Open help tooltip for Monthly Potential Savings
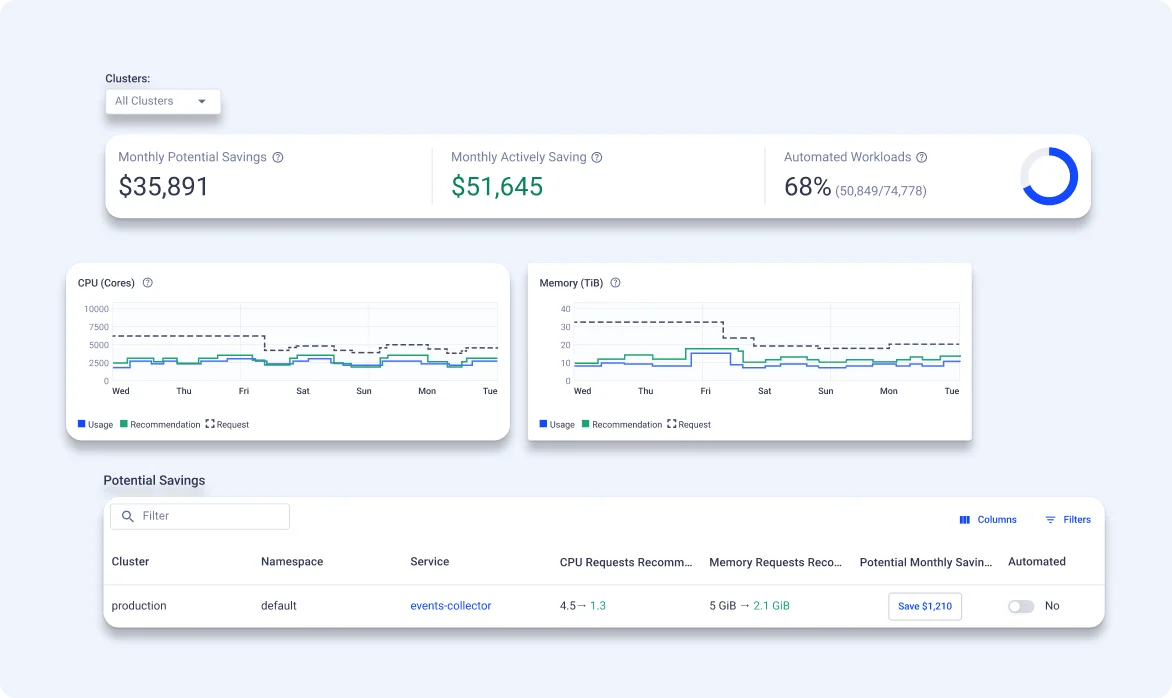Screen dimensions: 1172x698 [278, 157]
